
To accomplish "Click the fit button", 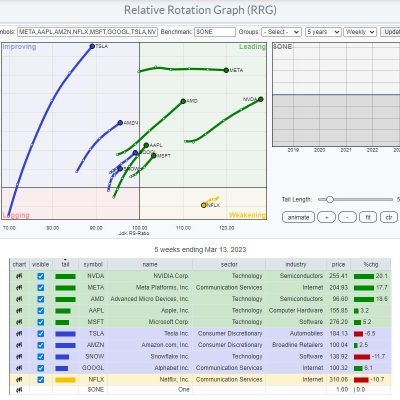I will tap(368, 217).
